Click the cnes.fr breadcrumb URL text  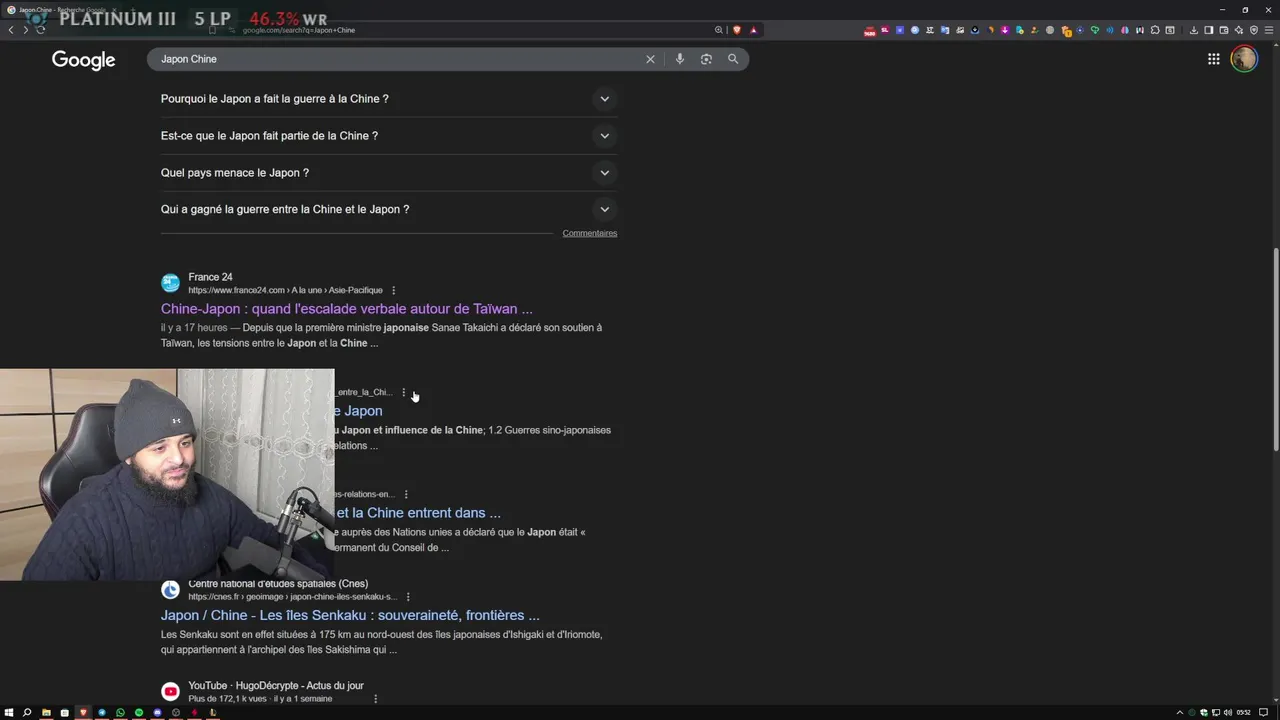(292, 597)
